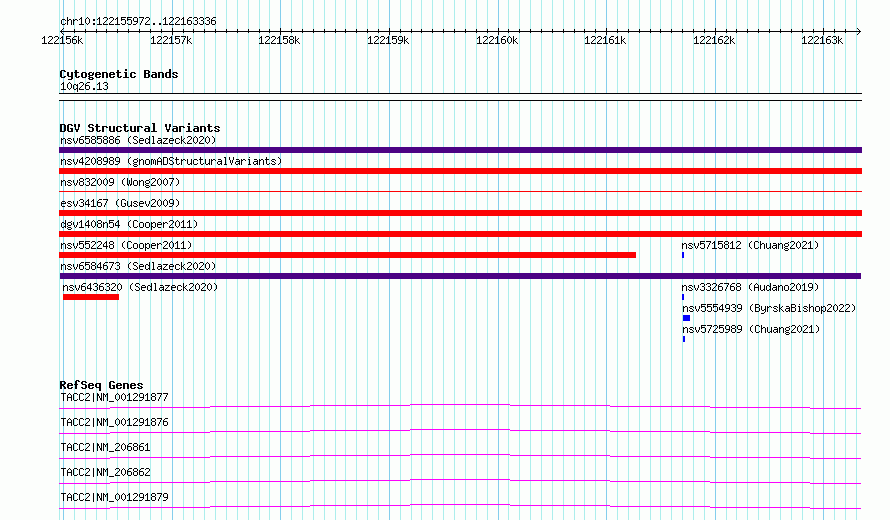This screenshot has width=890, height=520.
Task: Open the nsv5725989 (Chuang2021) variant label
Action: pyautogui.click(x=752, y=329)
